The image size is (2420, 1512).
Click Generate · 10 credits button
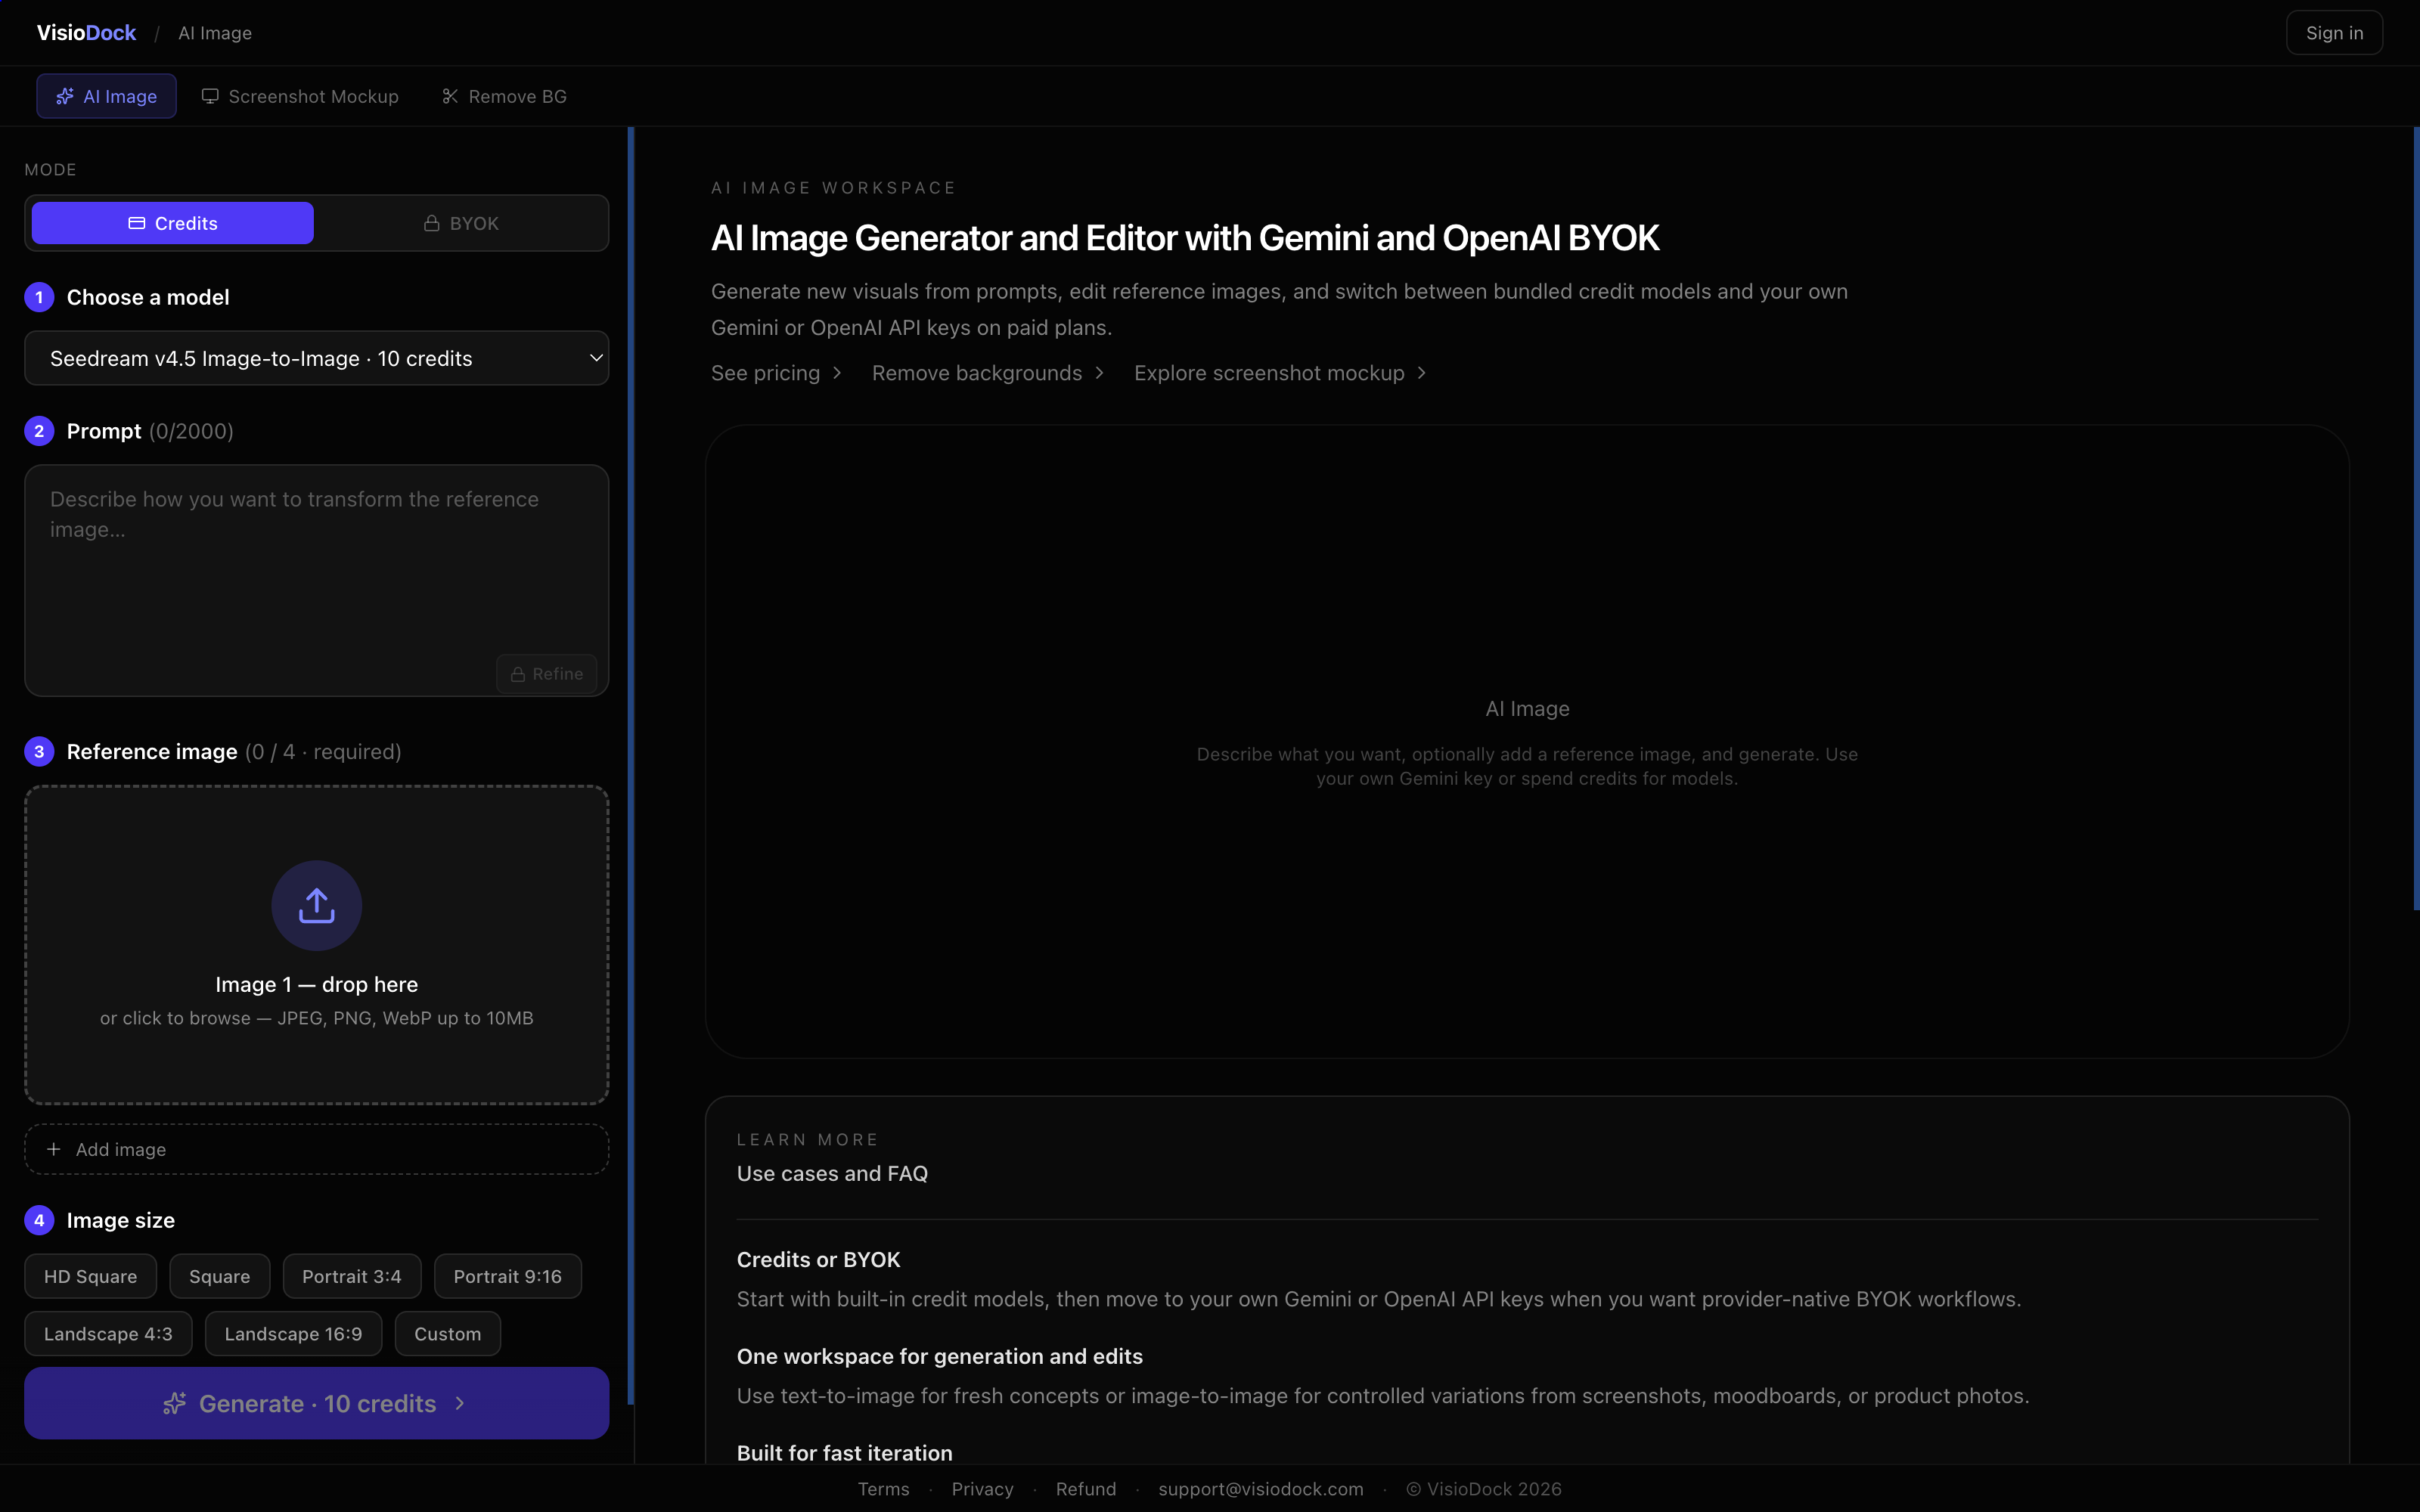(316, 1403)
